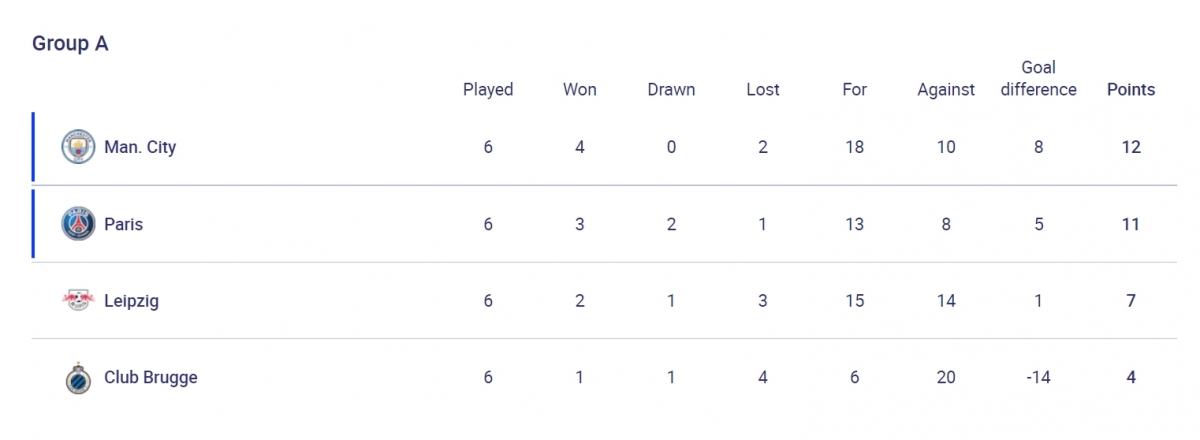Click the Played column header

[x=488, y=89]
